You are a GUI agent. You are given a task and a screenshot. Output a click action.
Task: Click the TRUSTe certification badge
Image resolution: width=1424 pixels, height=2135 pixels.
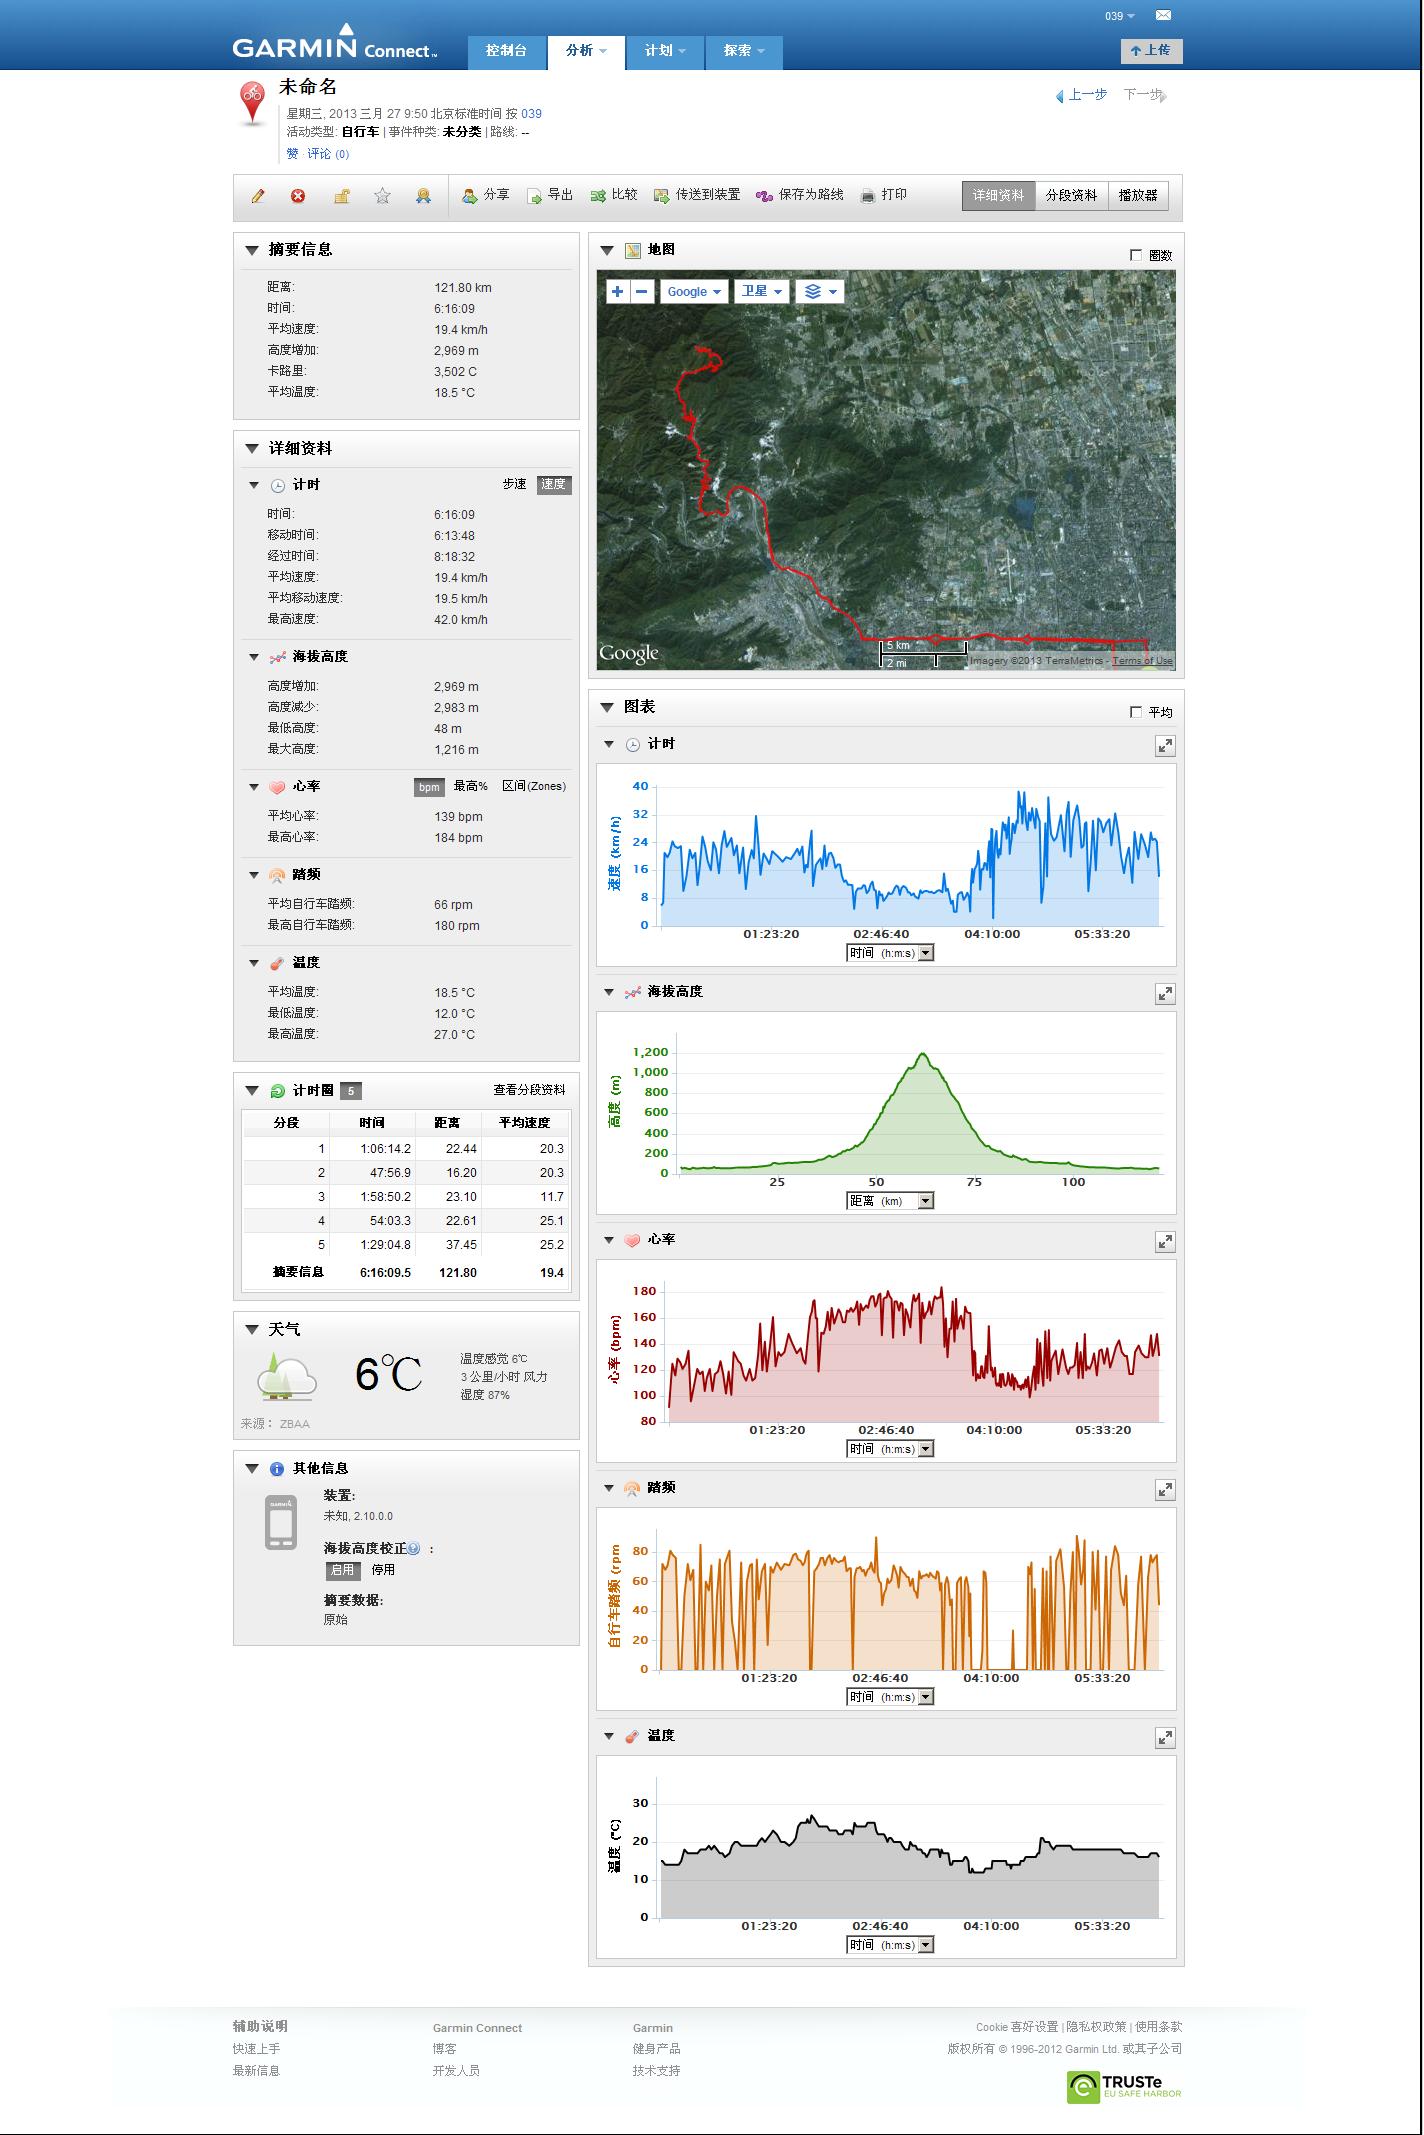(x=1124, y=2087)
